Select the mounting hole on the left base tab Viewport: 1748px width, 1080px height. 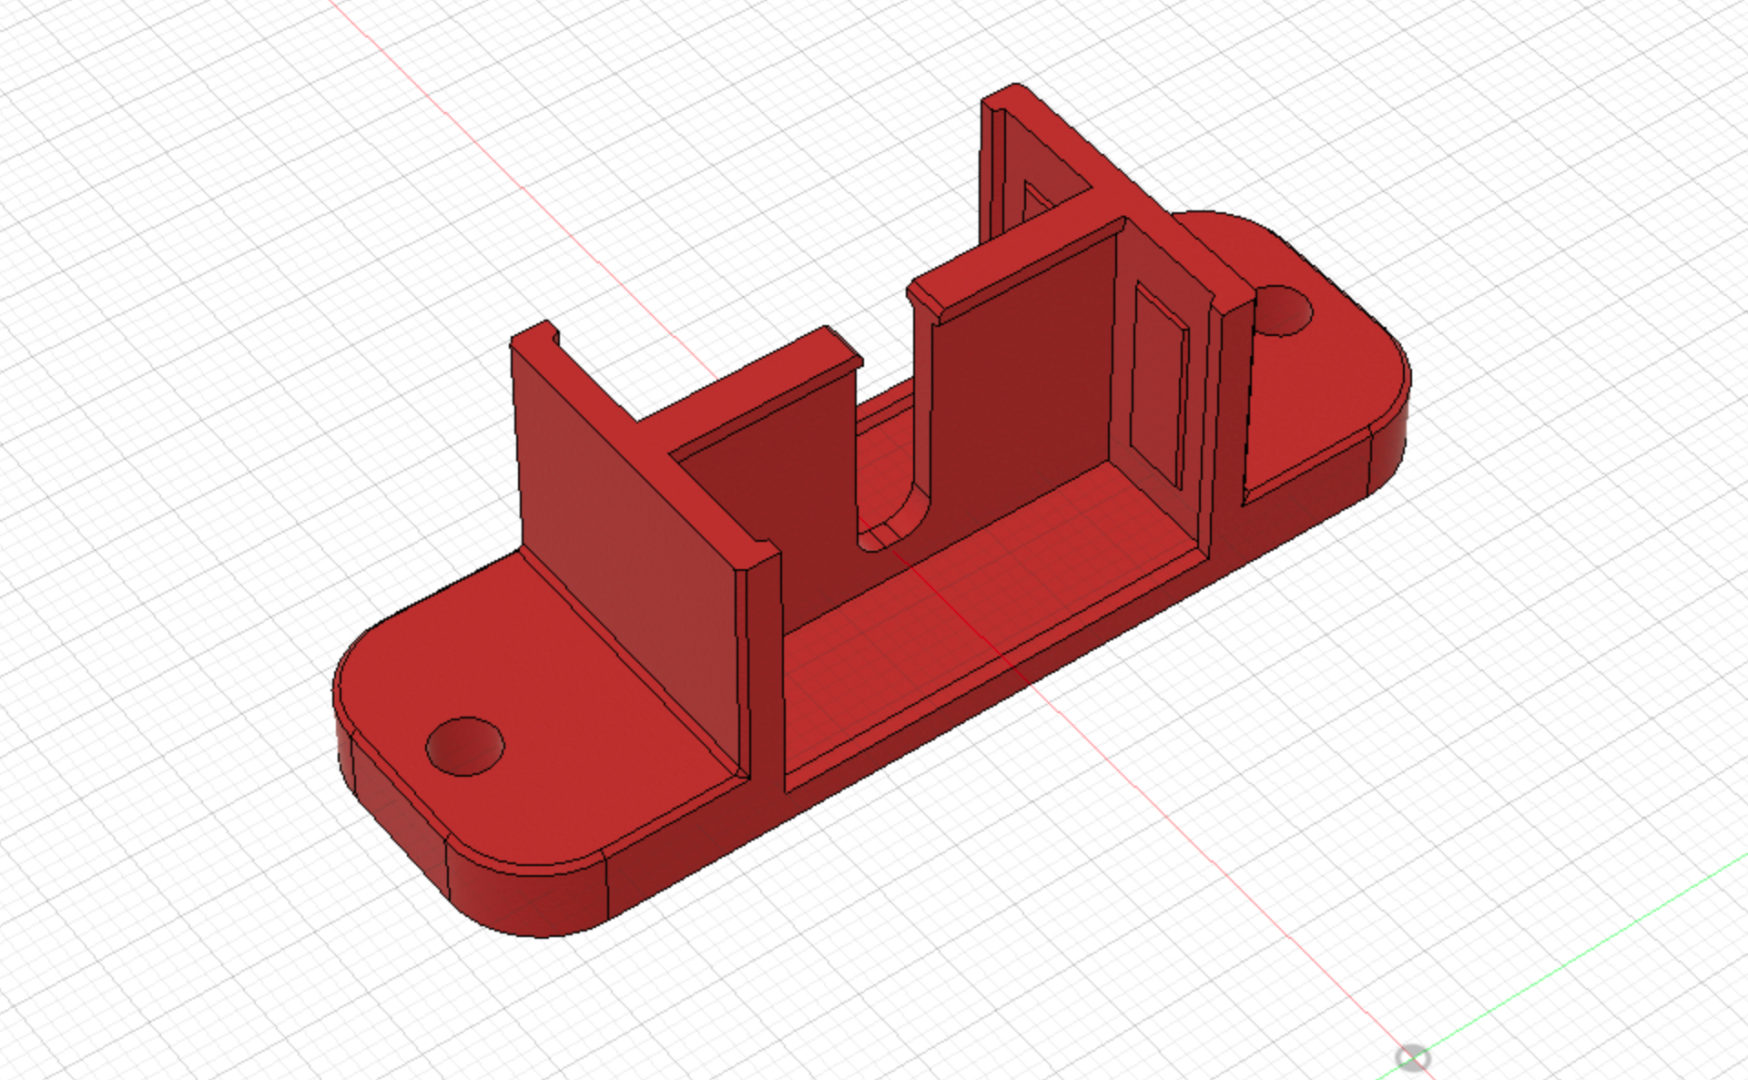click(464, 746)
